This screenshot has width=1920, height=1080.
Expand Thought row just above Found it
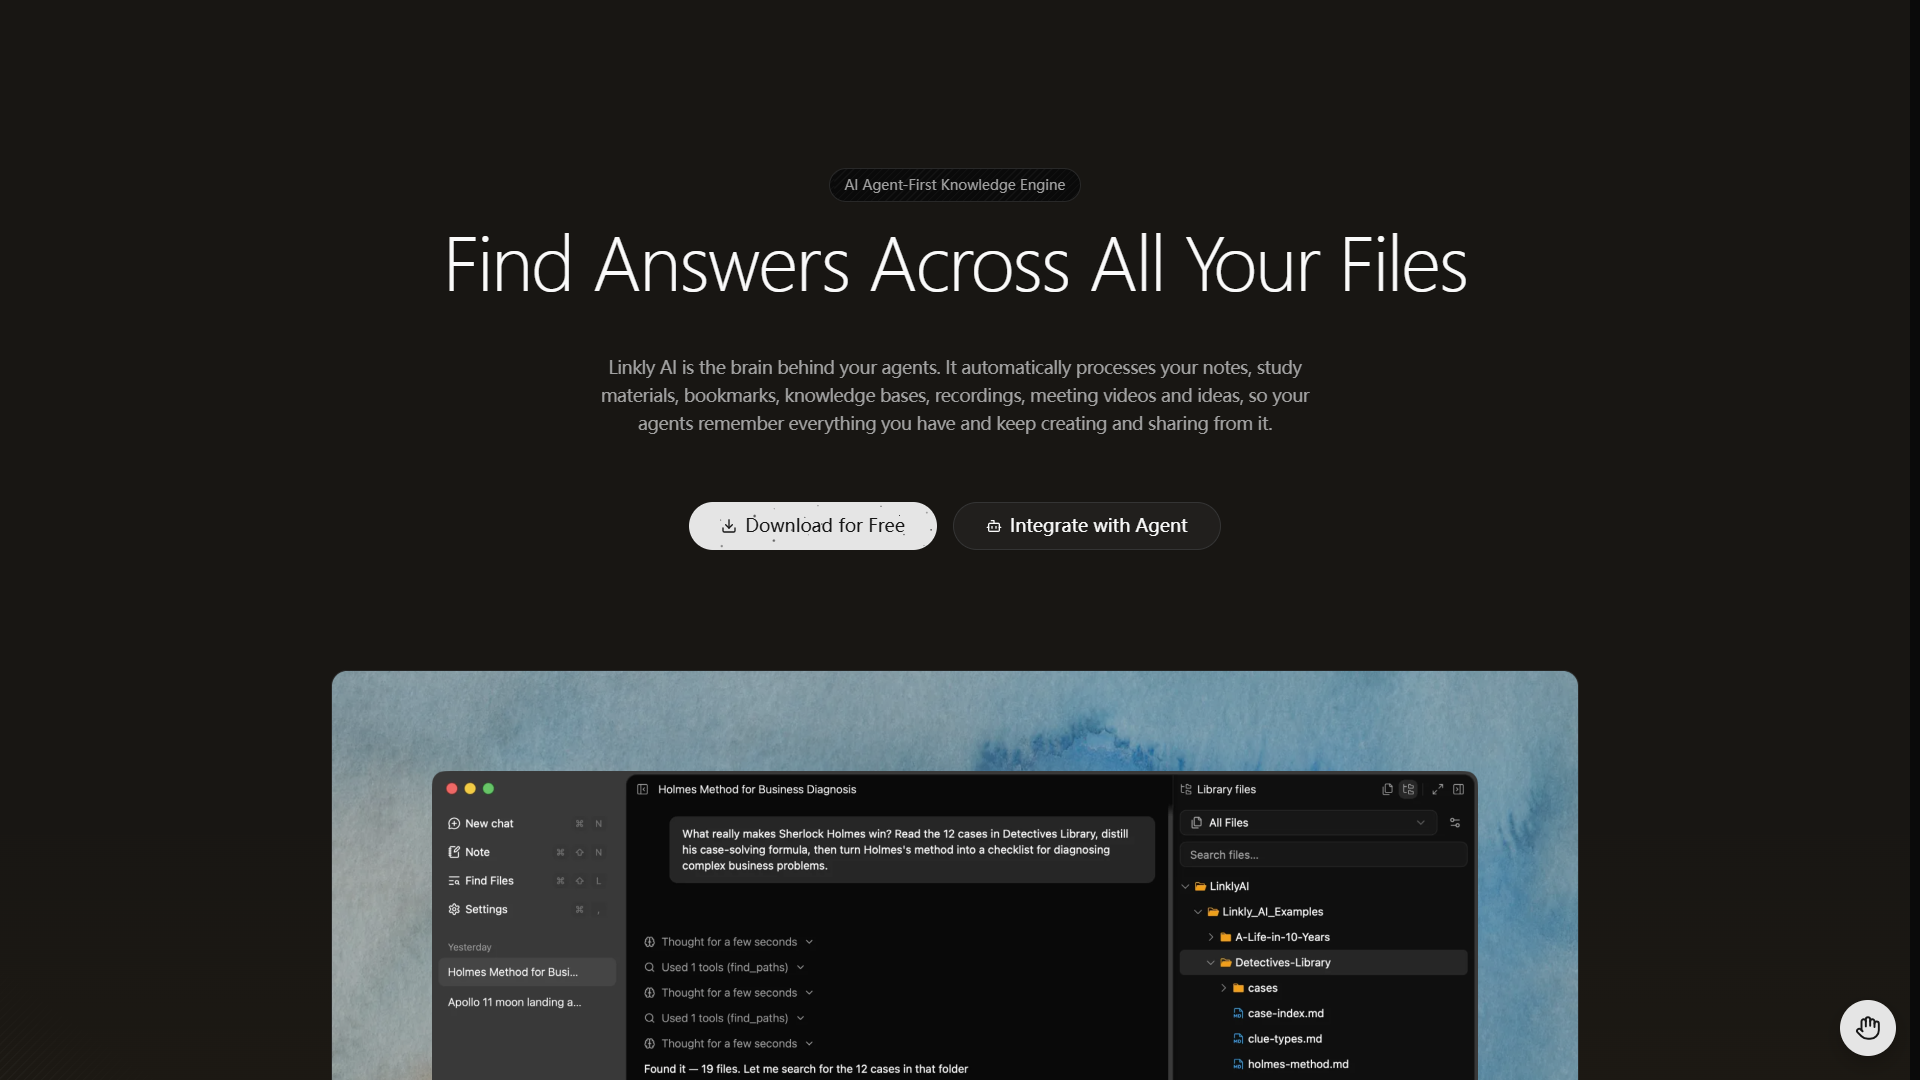pos(729,1044)
